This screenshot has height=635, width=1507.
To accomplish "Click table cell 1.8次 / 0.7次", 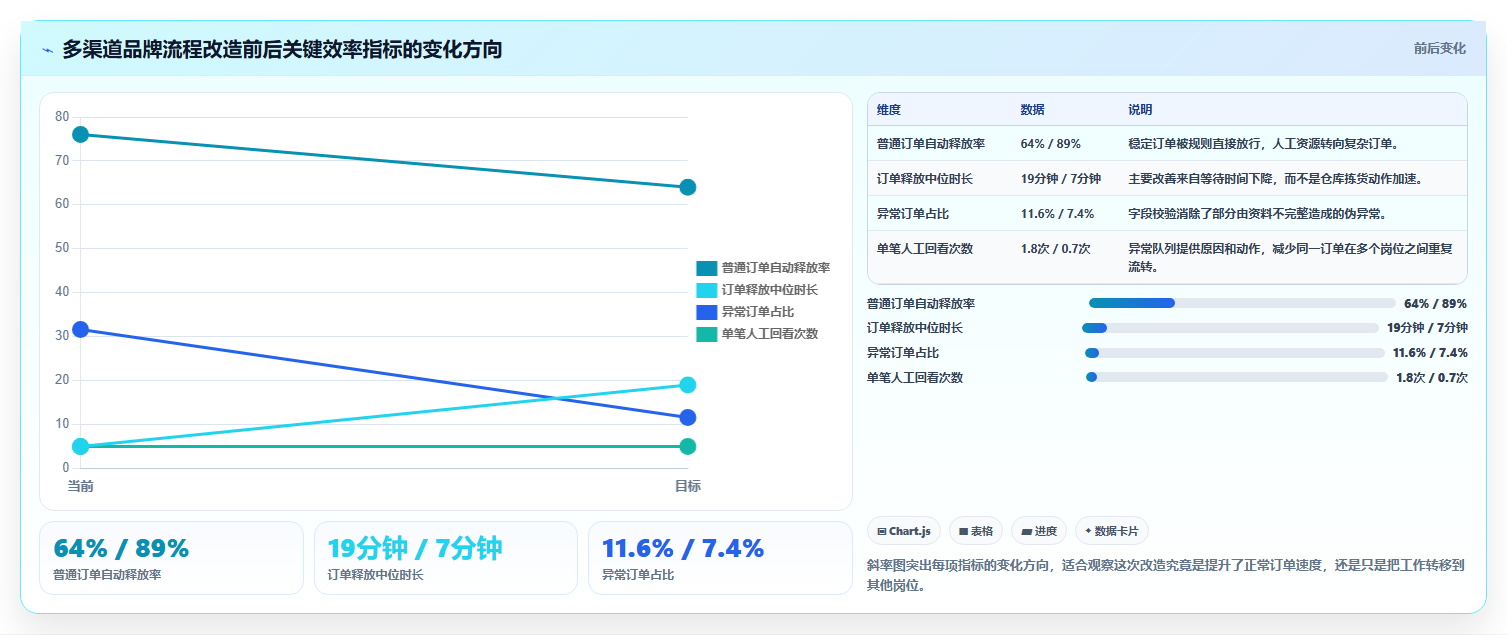I will [x=1055, y=249].
